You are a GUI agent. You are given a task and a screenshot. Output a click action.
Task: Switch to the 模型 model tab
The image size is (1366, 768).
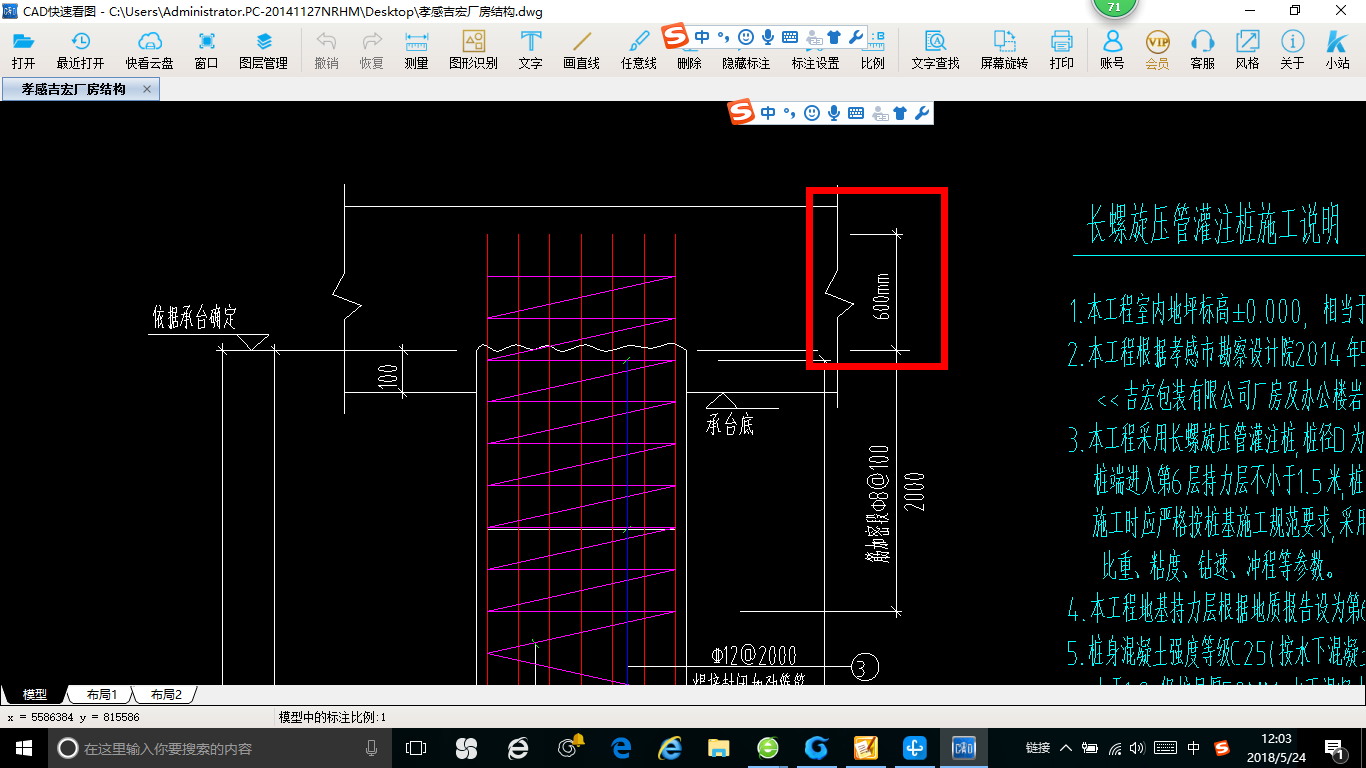point(35,694)
